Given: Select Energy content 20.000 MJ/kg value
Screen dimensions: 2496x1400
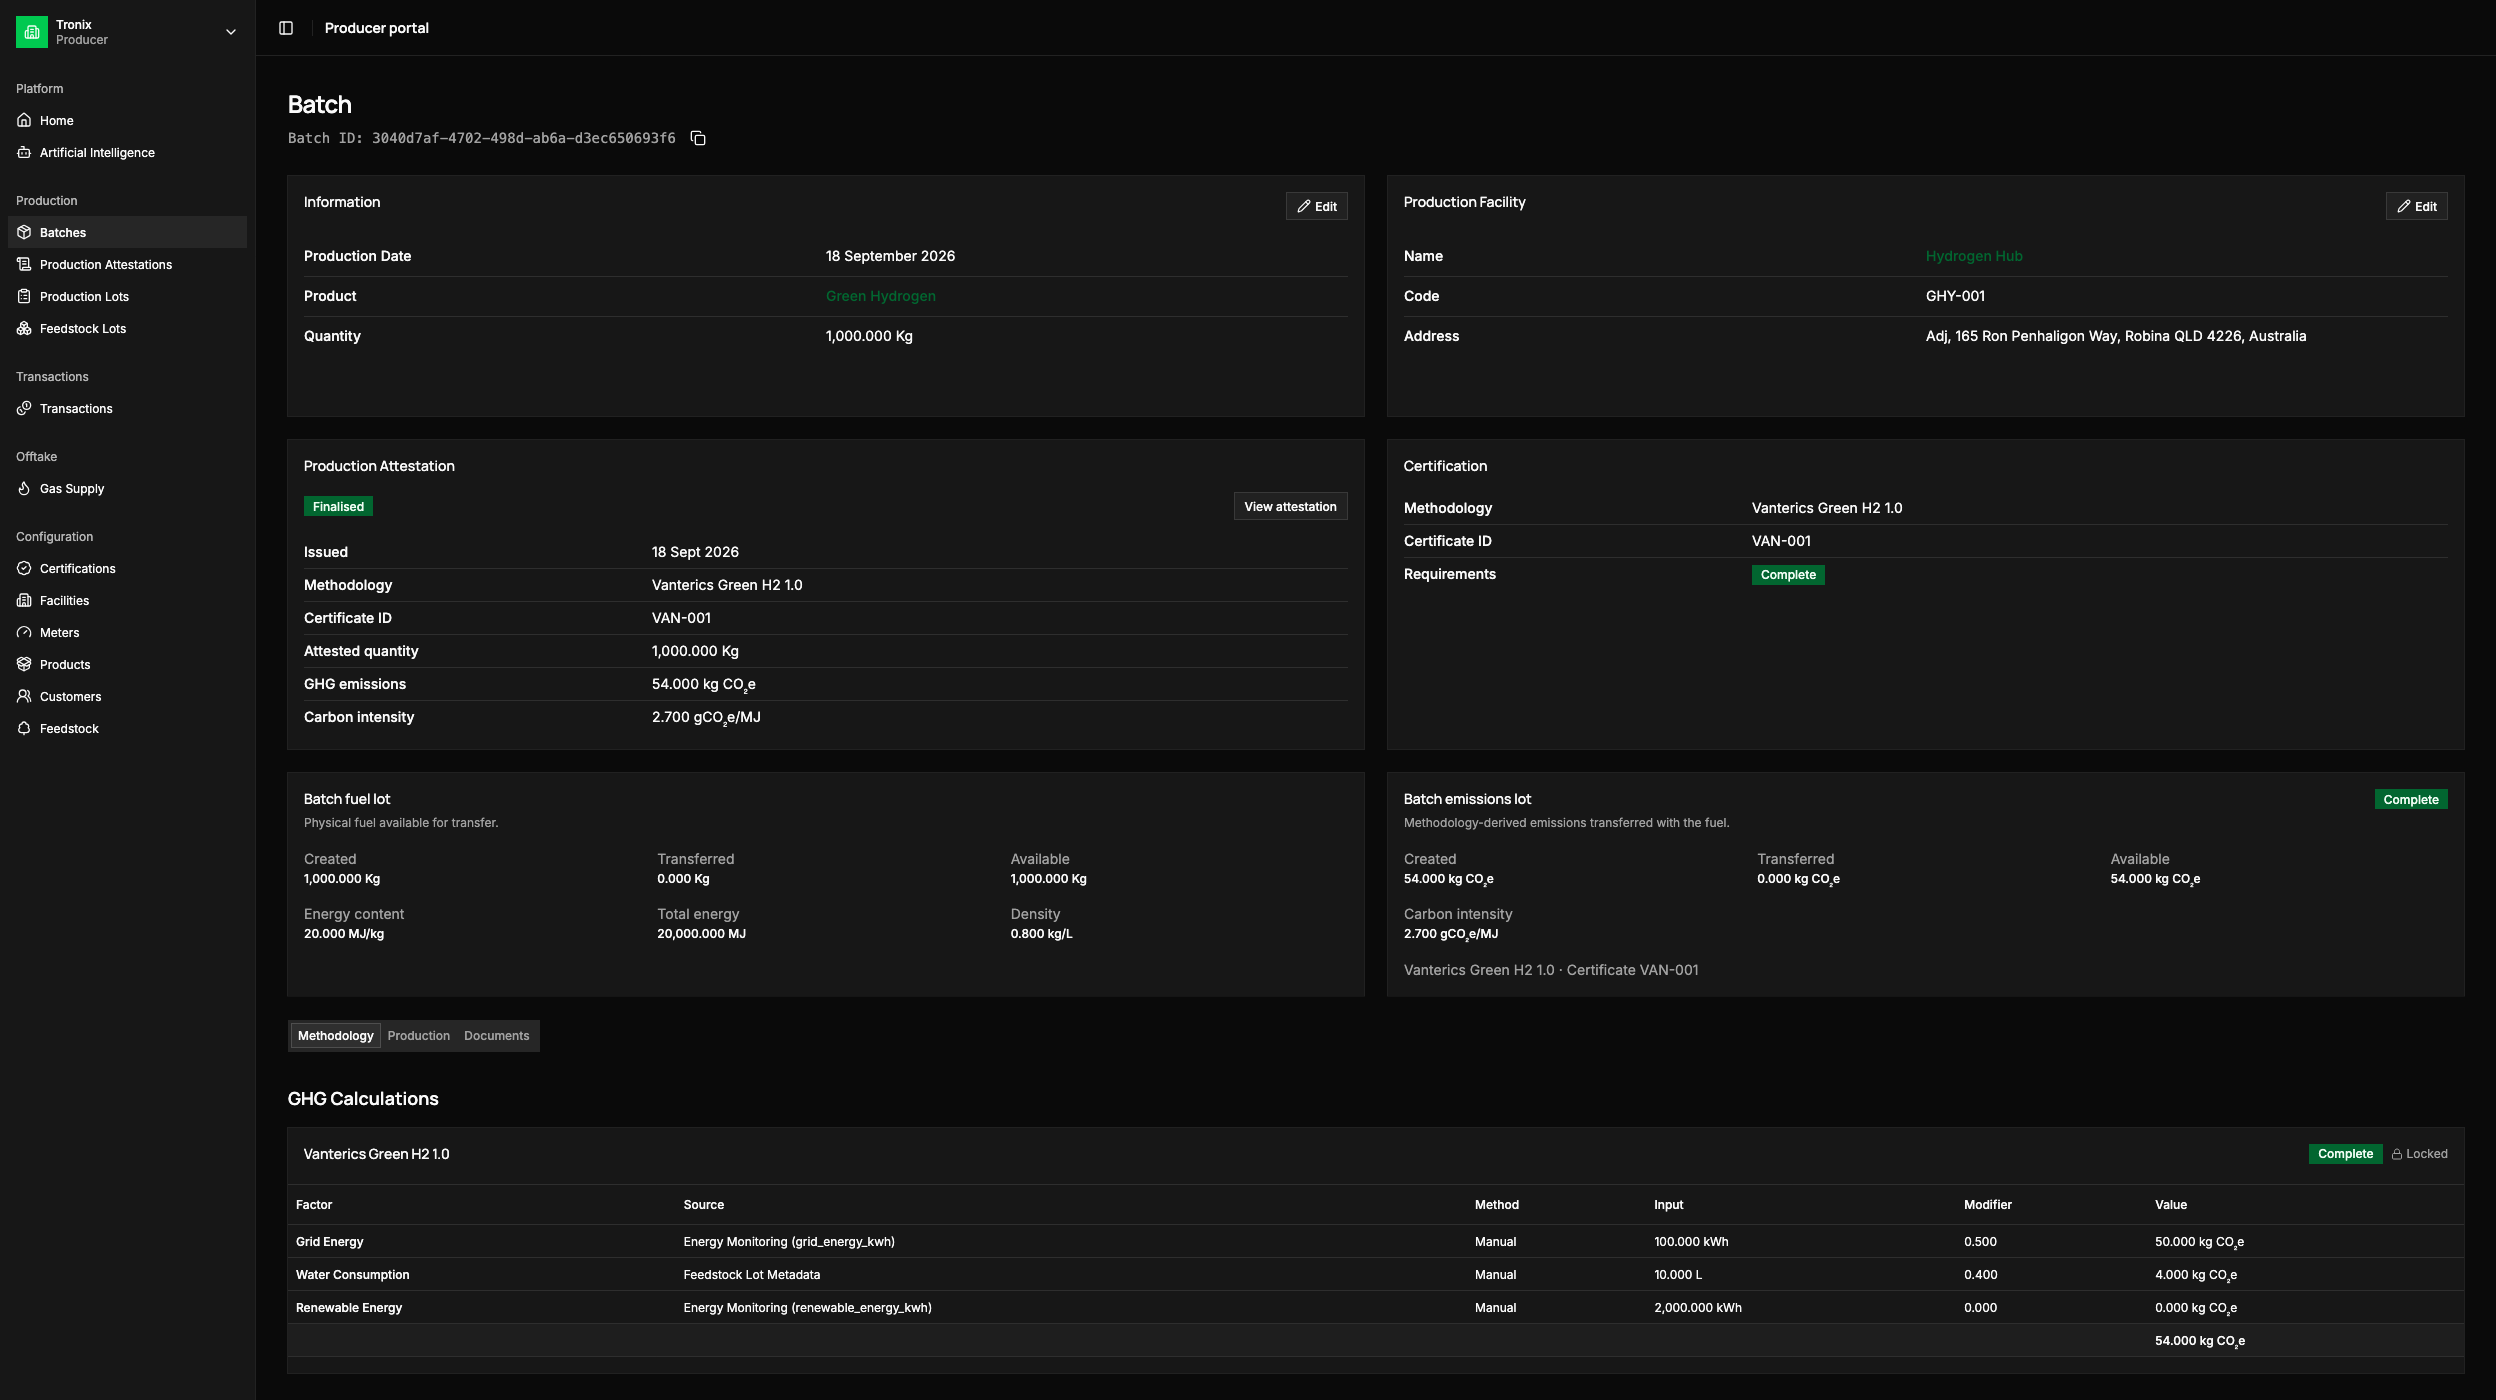Looking at the screenshot, I should [x=343, y=934].
